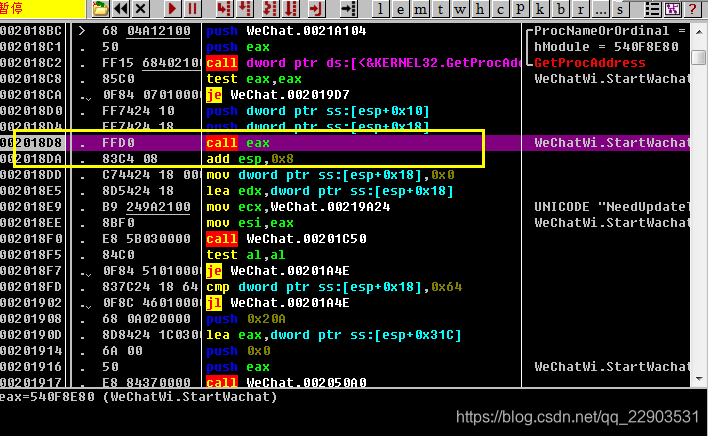Image resolution: width=708 pixels, height=436 pixels.
Task: Open Threads window via 't' button
Action: (440, 9)
